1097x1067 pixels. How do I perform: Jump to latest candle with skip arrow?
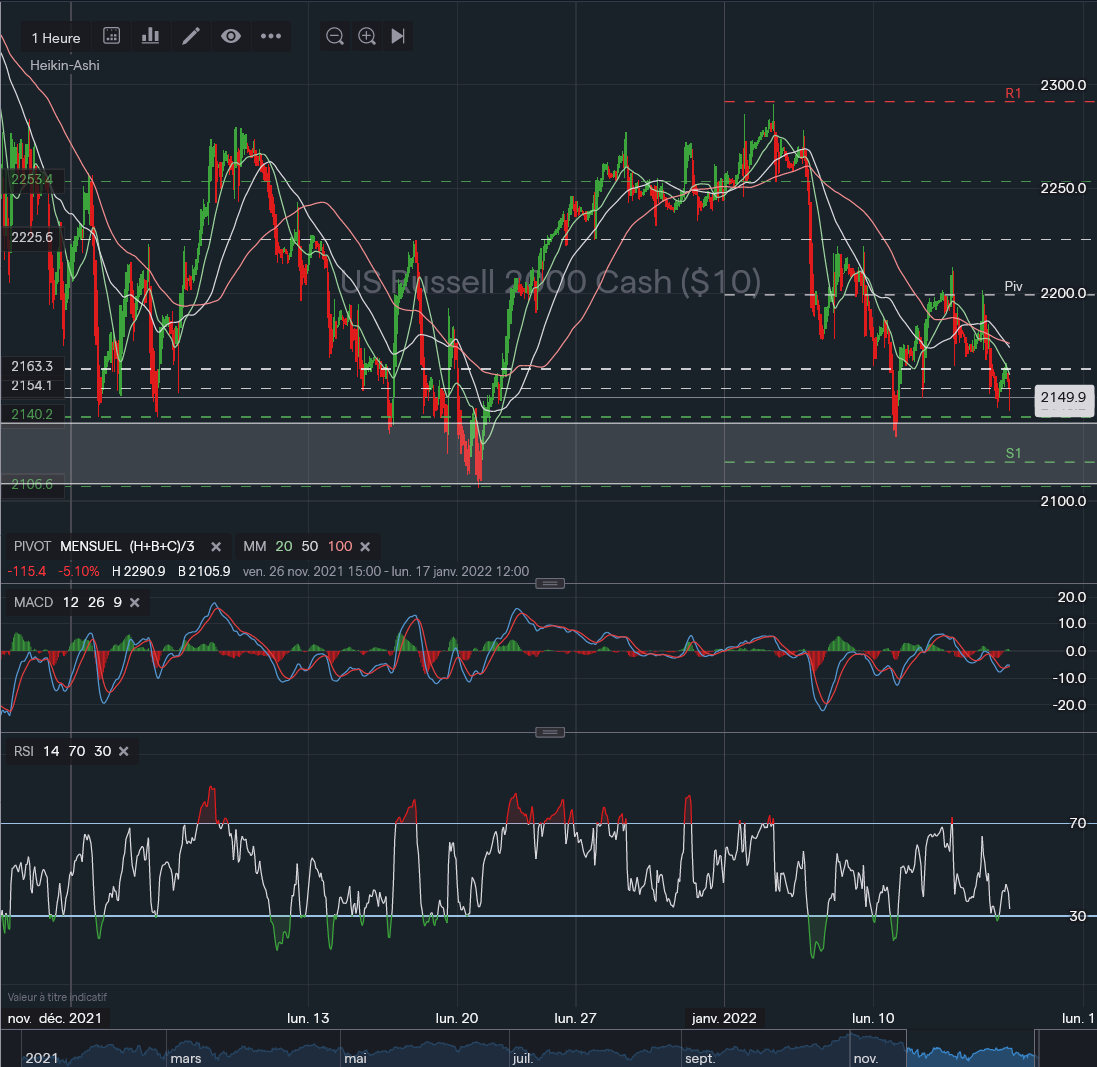tap(398, 37)
